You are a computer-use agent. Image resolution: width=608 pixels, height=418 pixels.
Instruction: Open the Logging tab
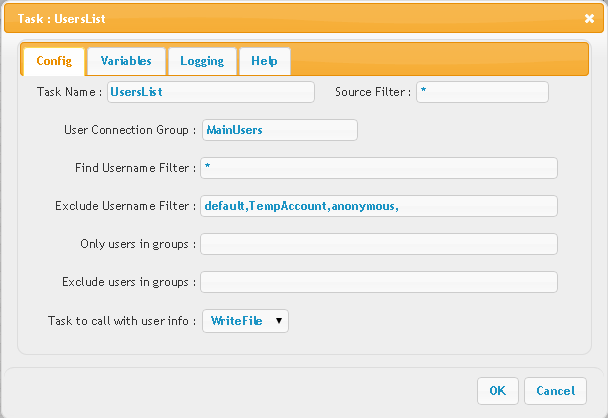[x=202, y=61]
